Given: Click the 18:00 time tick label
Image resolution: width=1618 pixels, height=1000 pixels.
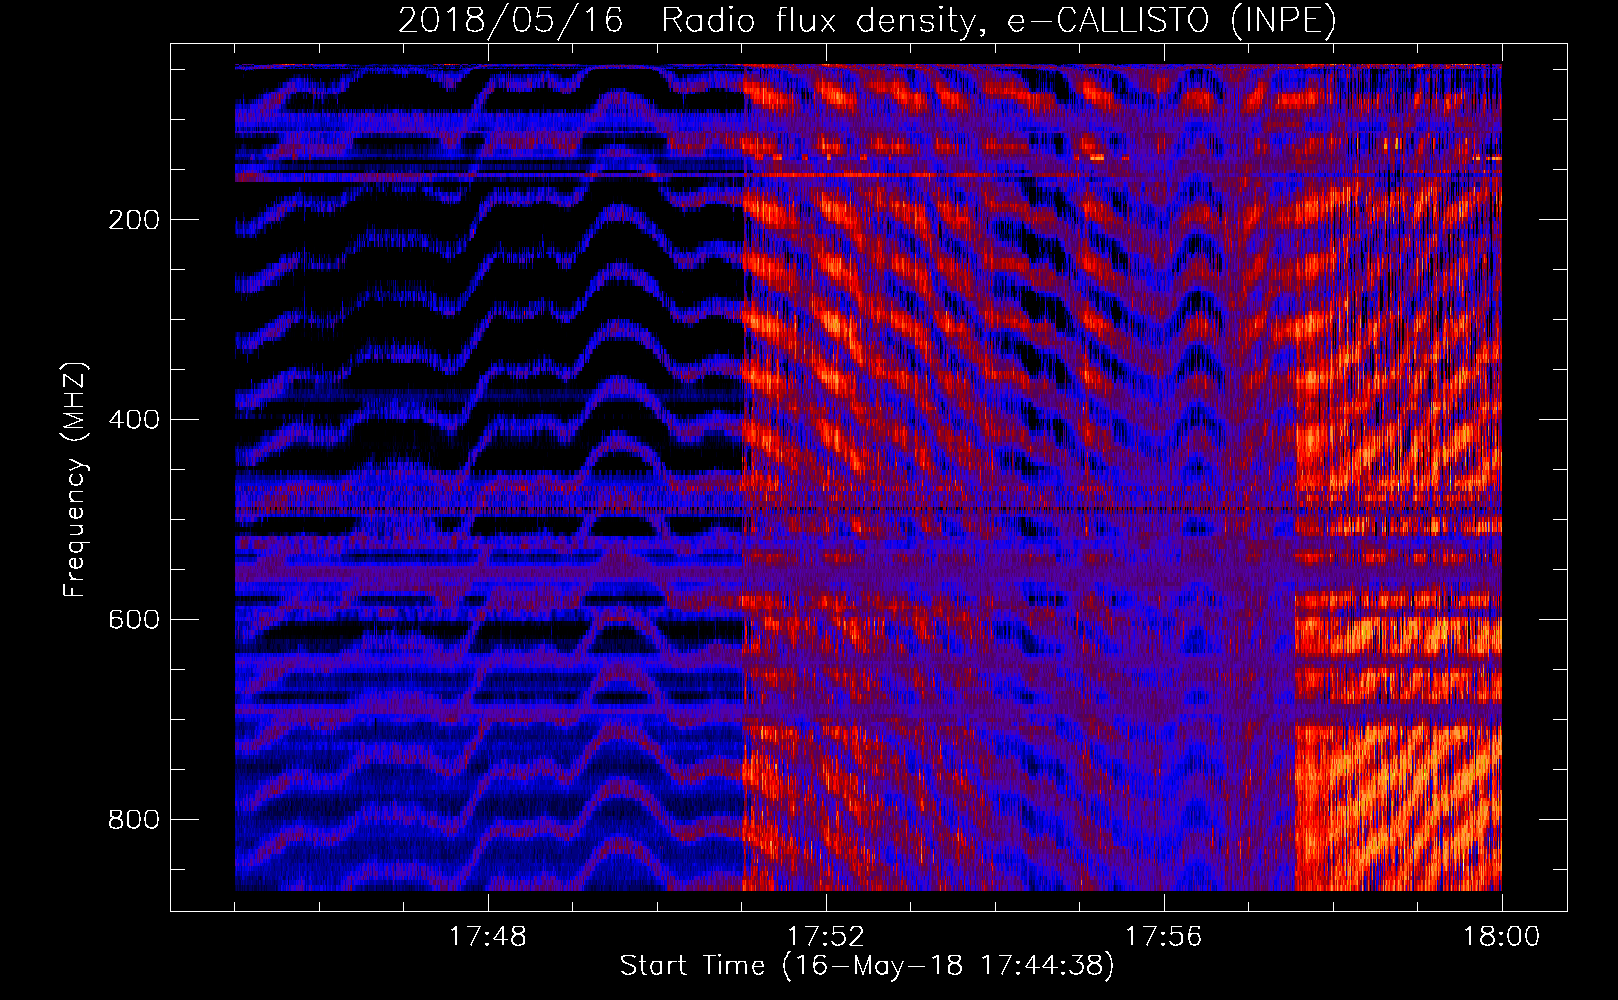Looking at the screenshot, I should tap(1502, 937).
